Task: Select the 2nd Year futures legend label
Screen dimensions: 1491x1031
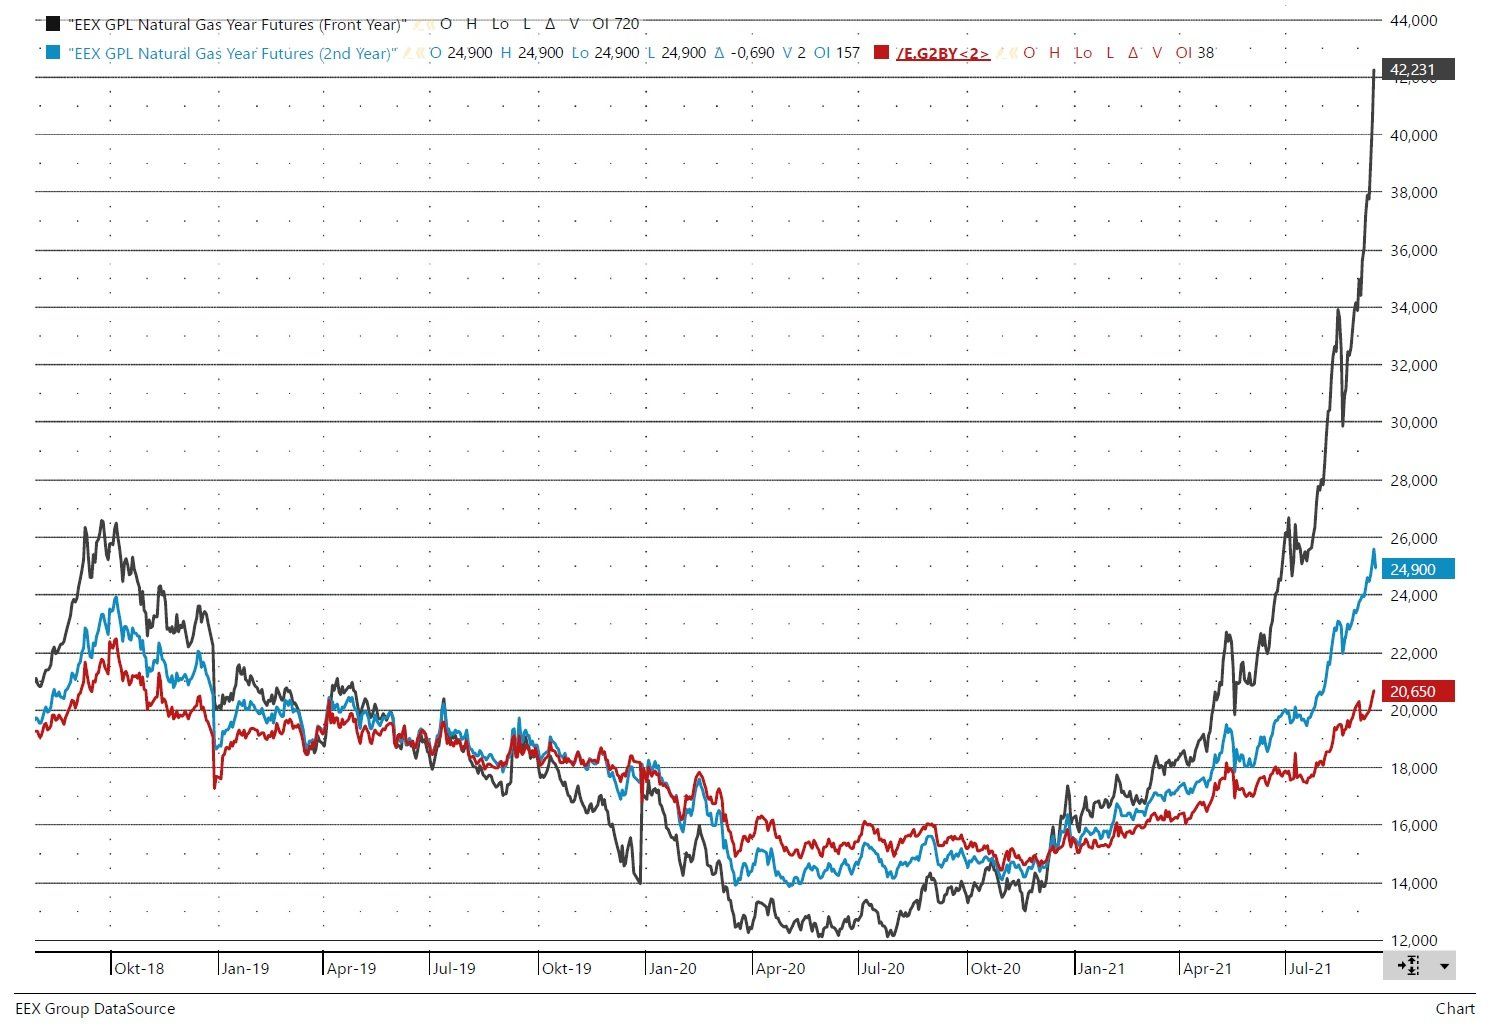Action: tap(232, 53)
